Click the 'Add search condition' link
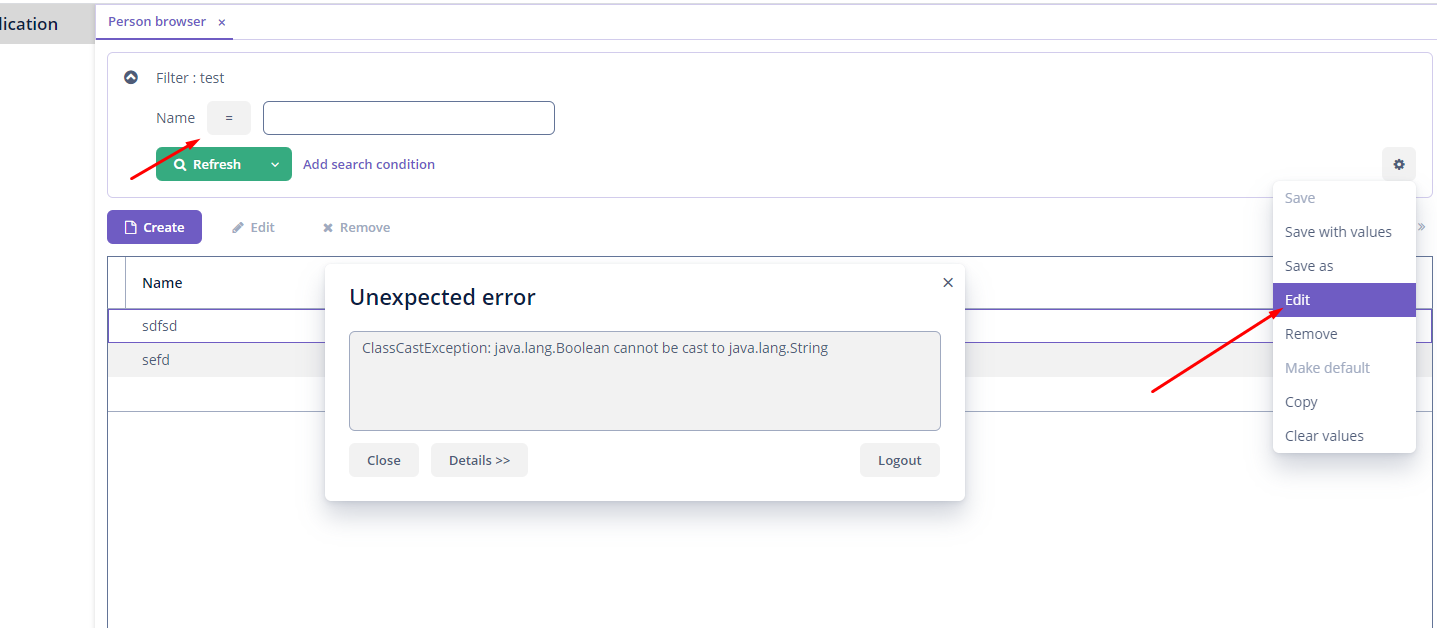1437x628 pixels. point(368,164)
